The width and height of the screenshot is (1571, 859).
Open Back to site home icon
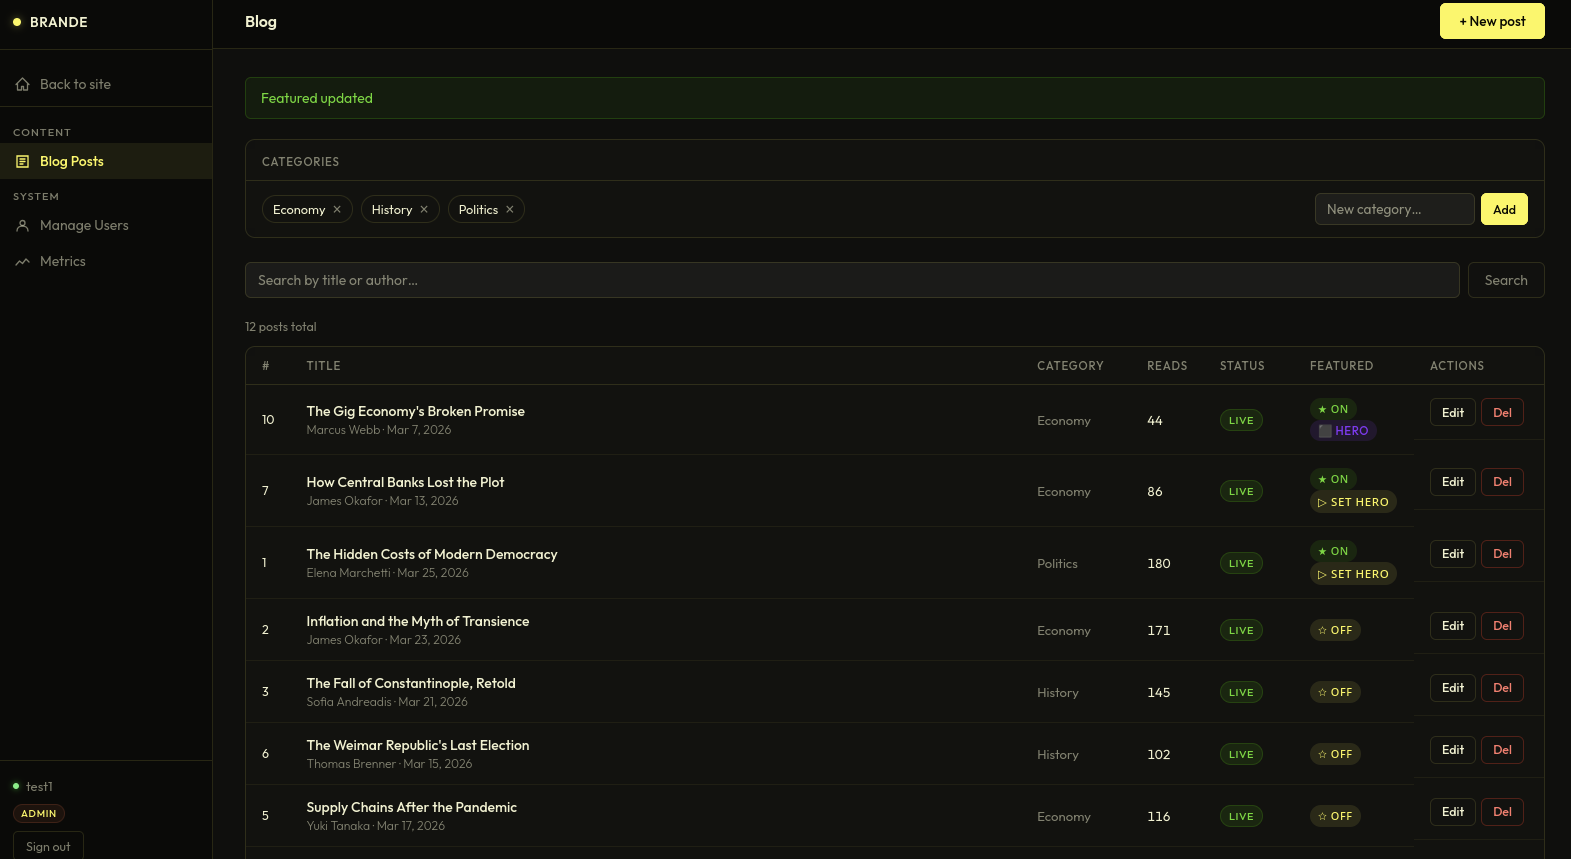[22, 85]
